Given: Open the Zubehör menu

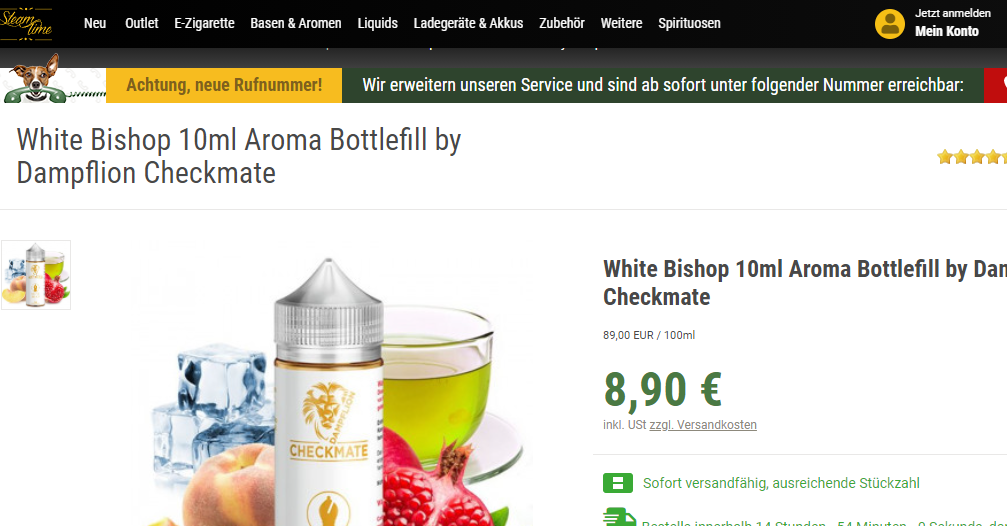Looking at the screenshot, I should click(562, 23).
